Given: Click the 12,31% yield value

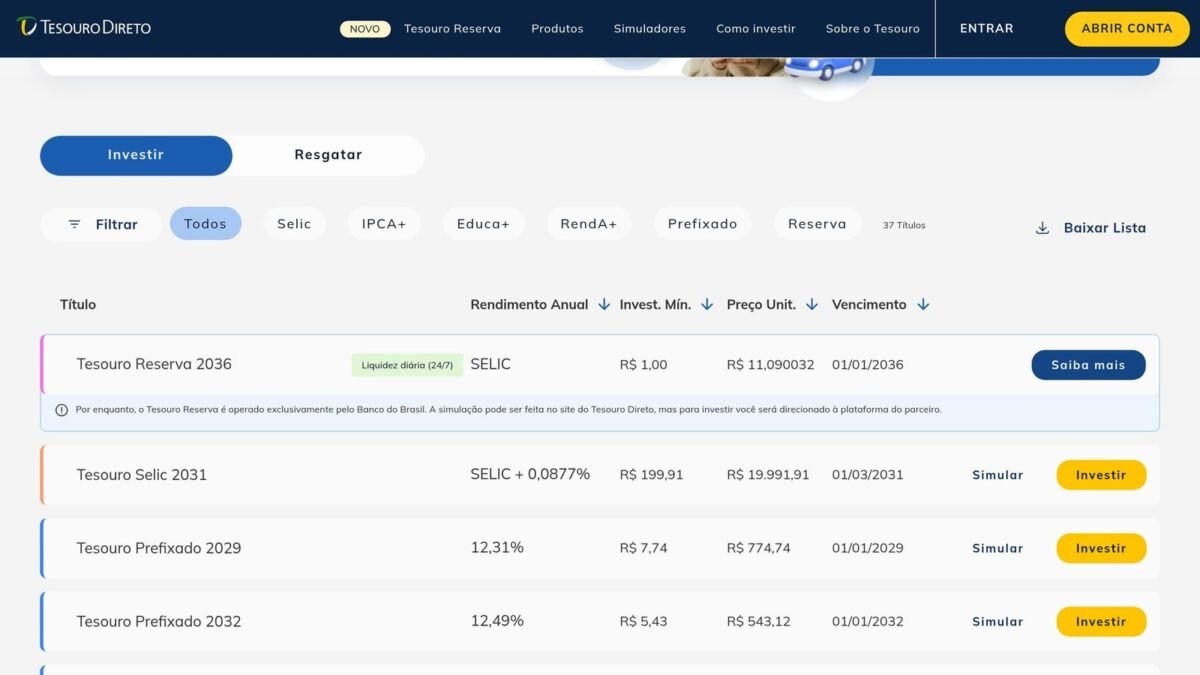Looking at the screenshot, I should (497, 547).
